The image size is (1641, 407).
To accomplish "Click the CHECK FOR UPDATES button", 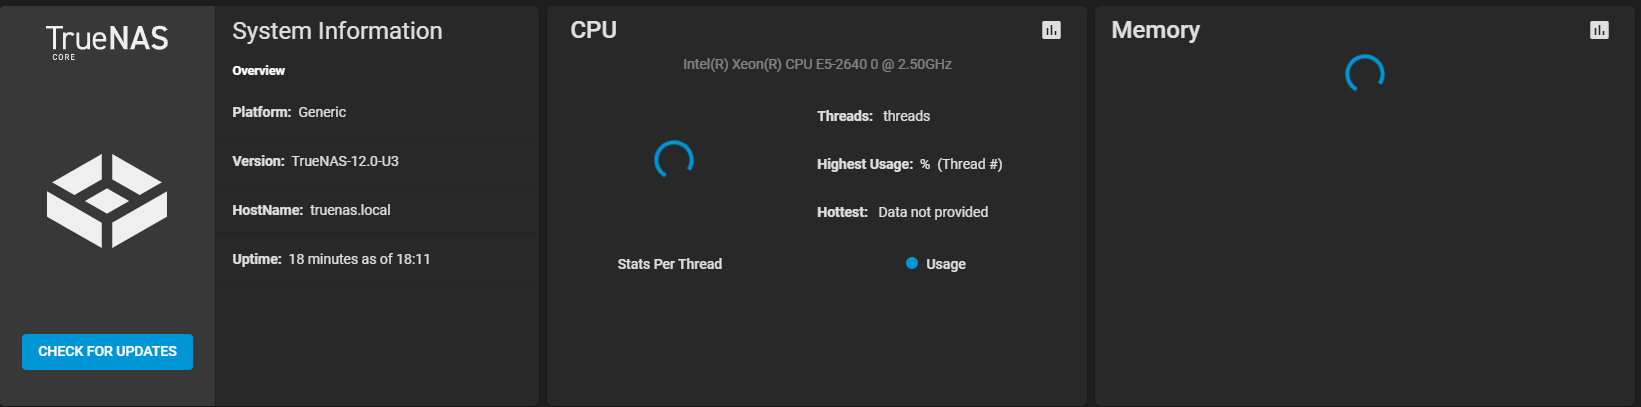I will coord(107,351).
